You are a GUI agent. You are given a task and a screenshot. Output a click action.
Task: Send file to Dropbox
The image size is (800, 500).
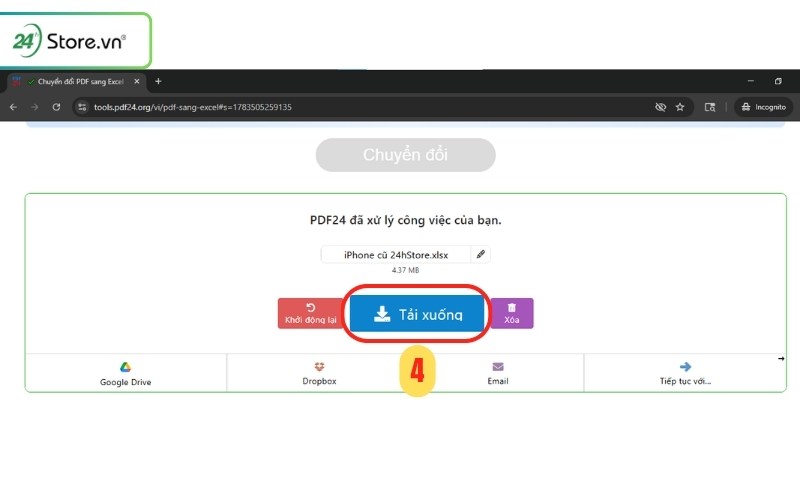click(x=319, y=373)
